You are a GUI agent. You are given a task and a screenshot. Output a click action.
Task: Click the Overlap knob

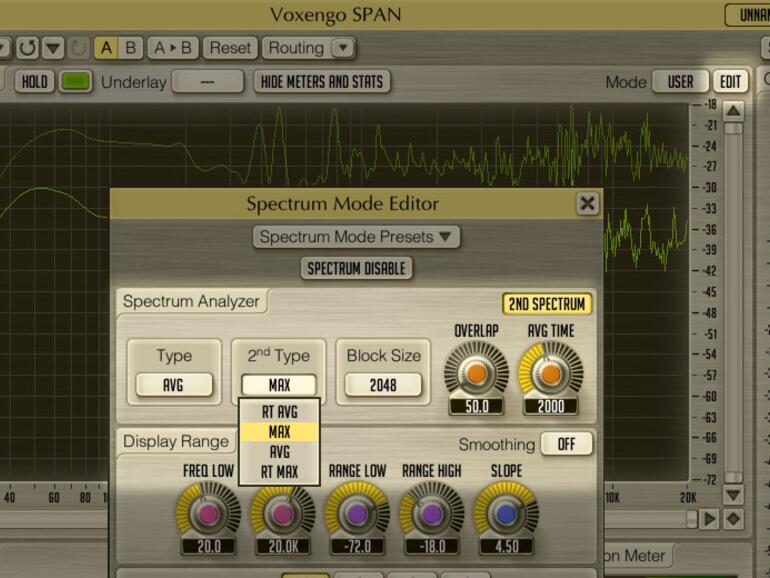click(x=475, y=372)
